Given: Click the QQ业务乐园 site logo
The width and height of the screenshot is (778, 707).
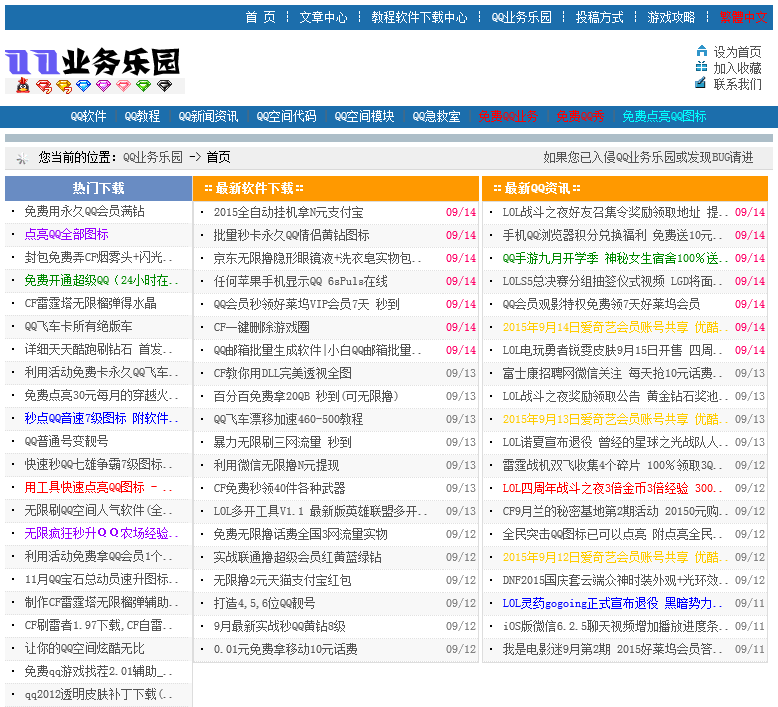Looking at the screenshot, I should coord(94,63).
